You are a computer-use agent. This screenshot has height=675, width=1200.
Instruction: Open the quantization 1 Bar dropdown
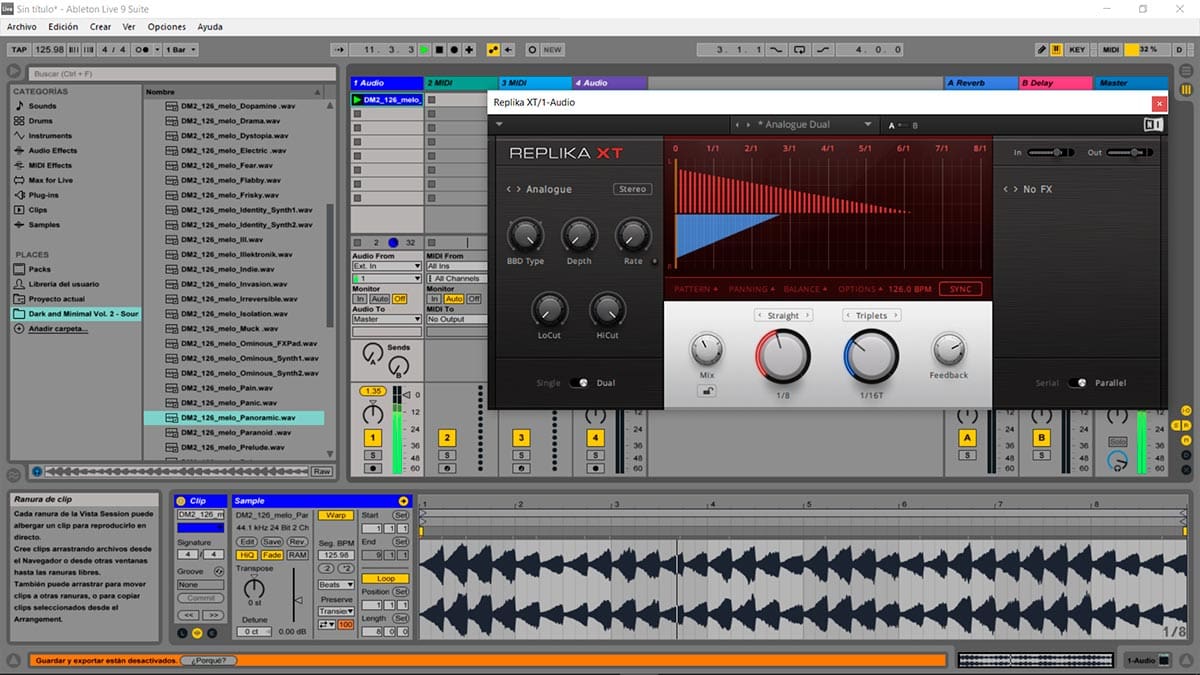pyautogui.click(x=181, y=49)
